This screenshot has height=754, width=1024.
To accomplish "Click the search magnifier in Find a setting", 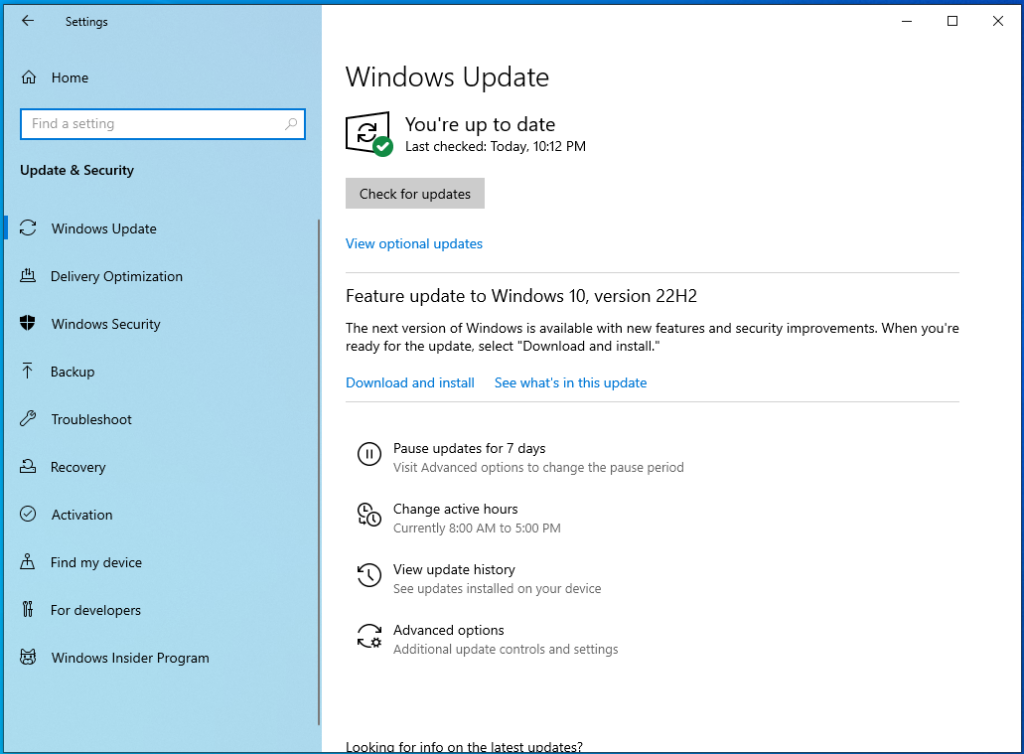I will pyautogui.click(x=291, y=124).
